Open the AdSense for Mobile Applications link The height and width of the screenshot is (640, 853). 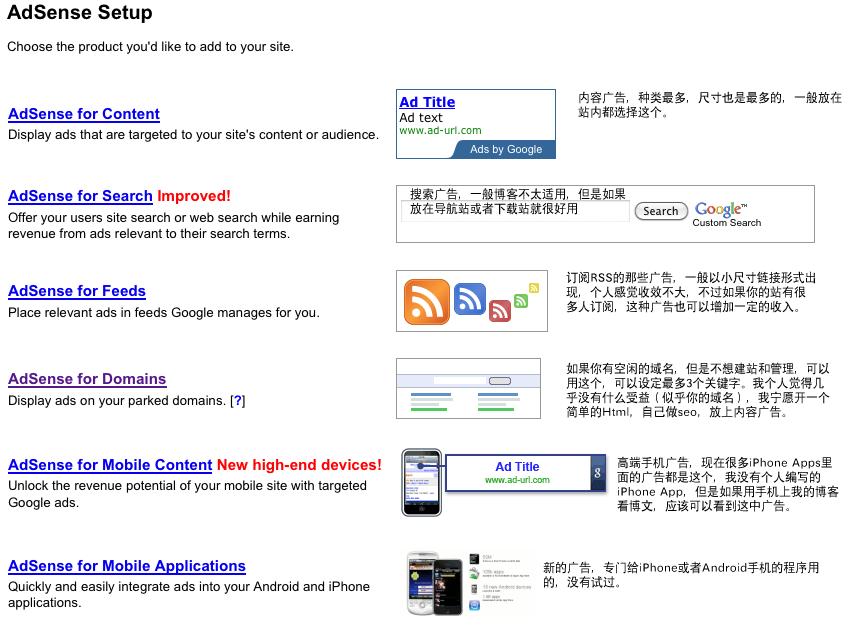[x=127, y=566]
